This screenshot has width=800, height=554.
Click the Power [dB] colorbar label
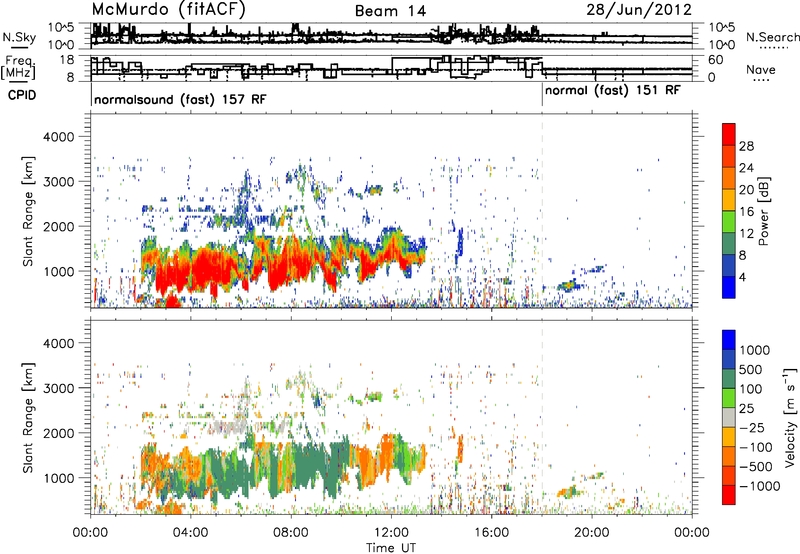point(764,211)
